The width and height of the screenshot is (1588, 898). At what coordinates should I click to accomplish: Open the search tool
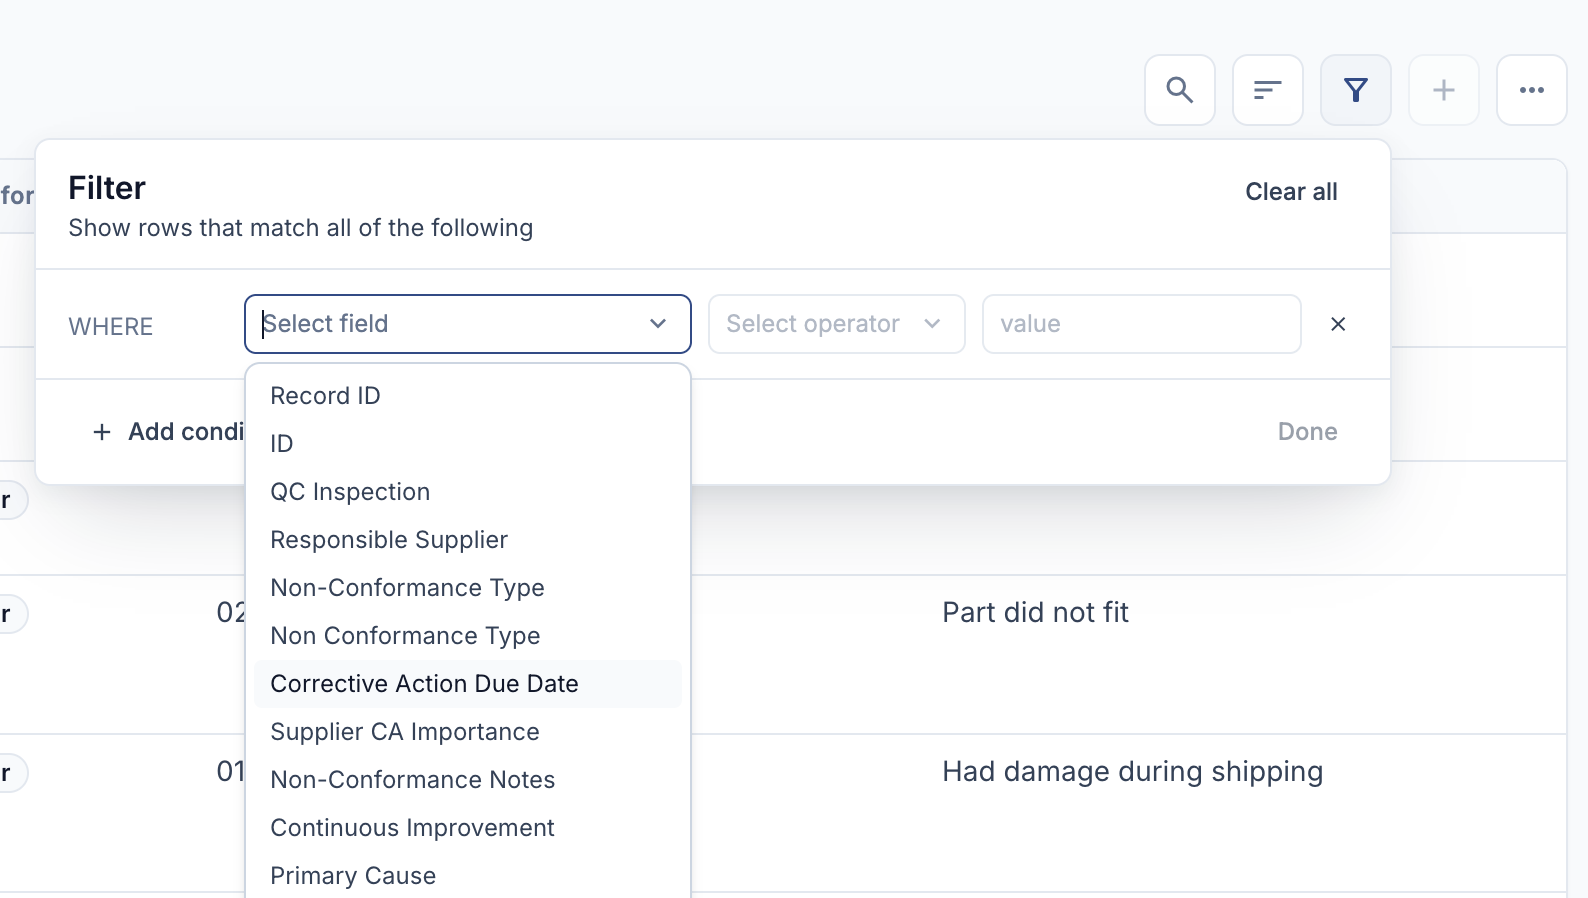[1180, 90]
